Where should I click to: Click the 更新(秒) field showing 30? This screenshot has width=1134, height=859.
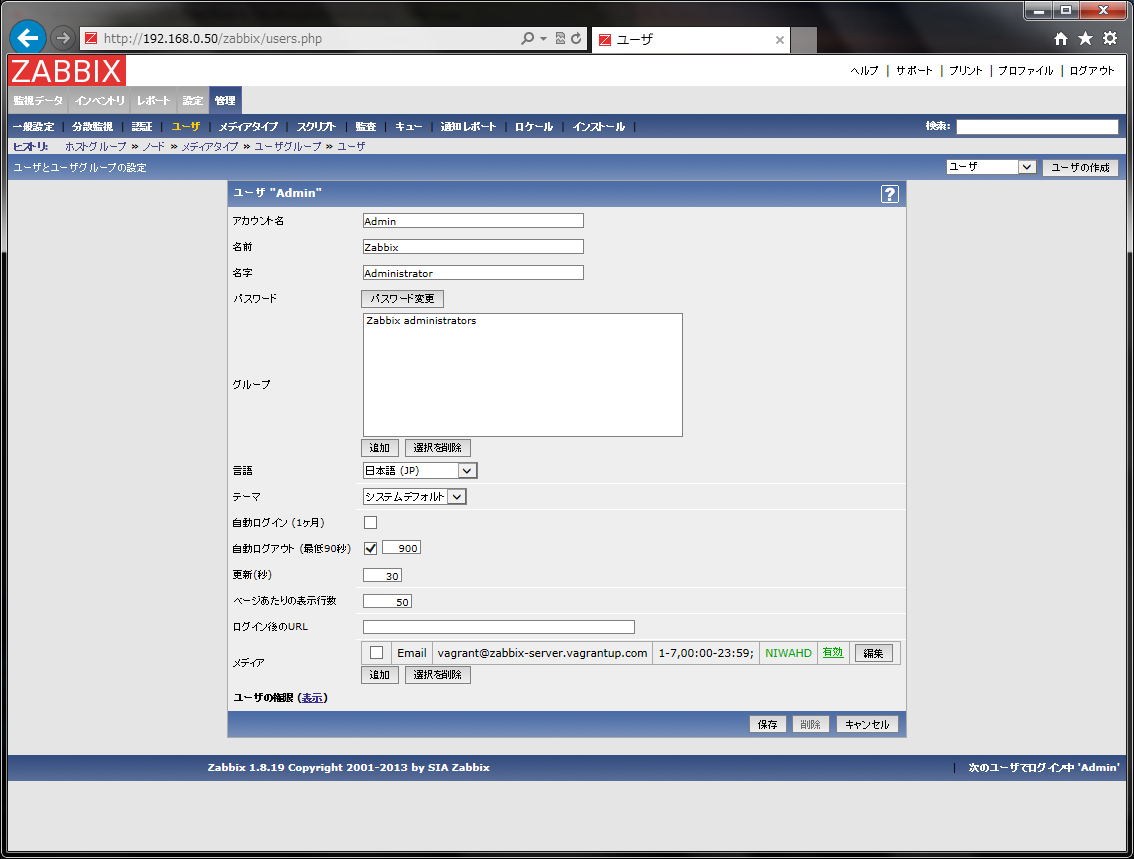tap(382, 576)
